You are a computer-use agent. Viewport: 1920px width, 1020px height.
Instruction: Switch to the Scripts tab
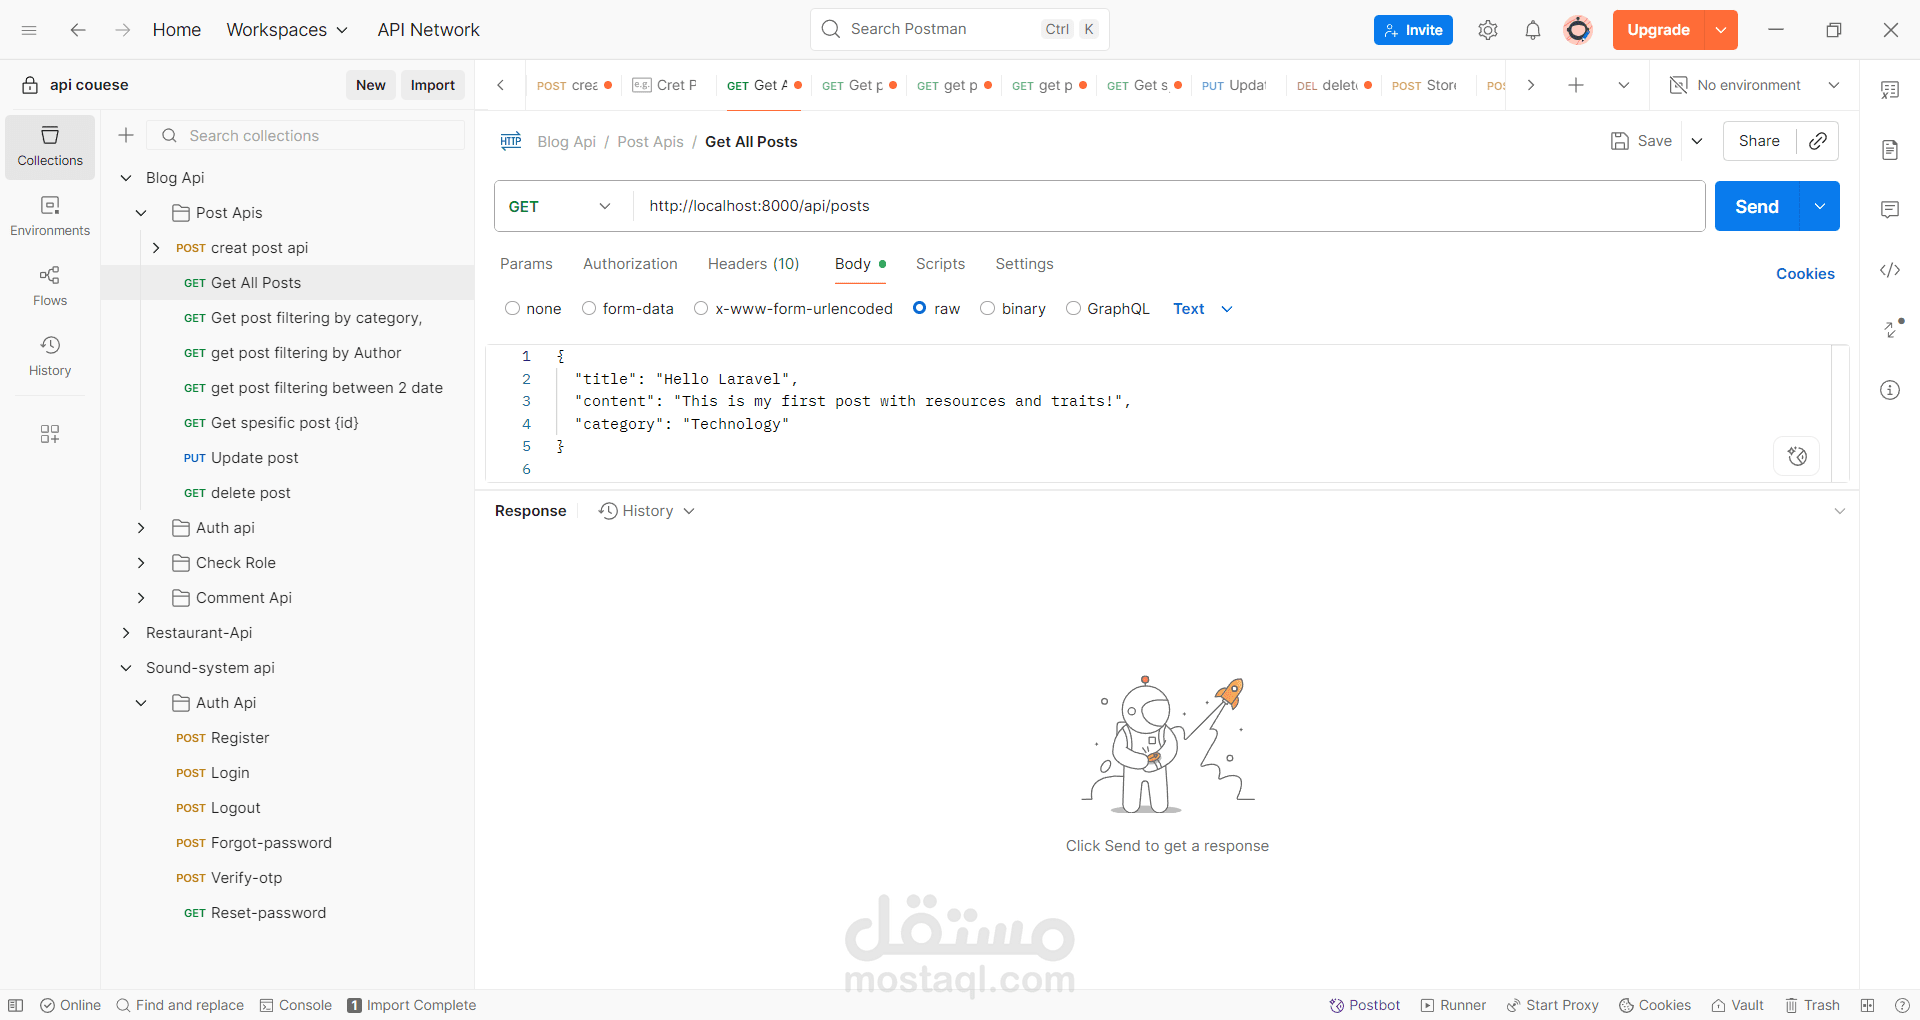tap(940, 264)
